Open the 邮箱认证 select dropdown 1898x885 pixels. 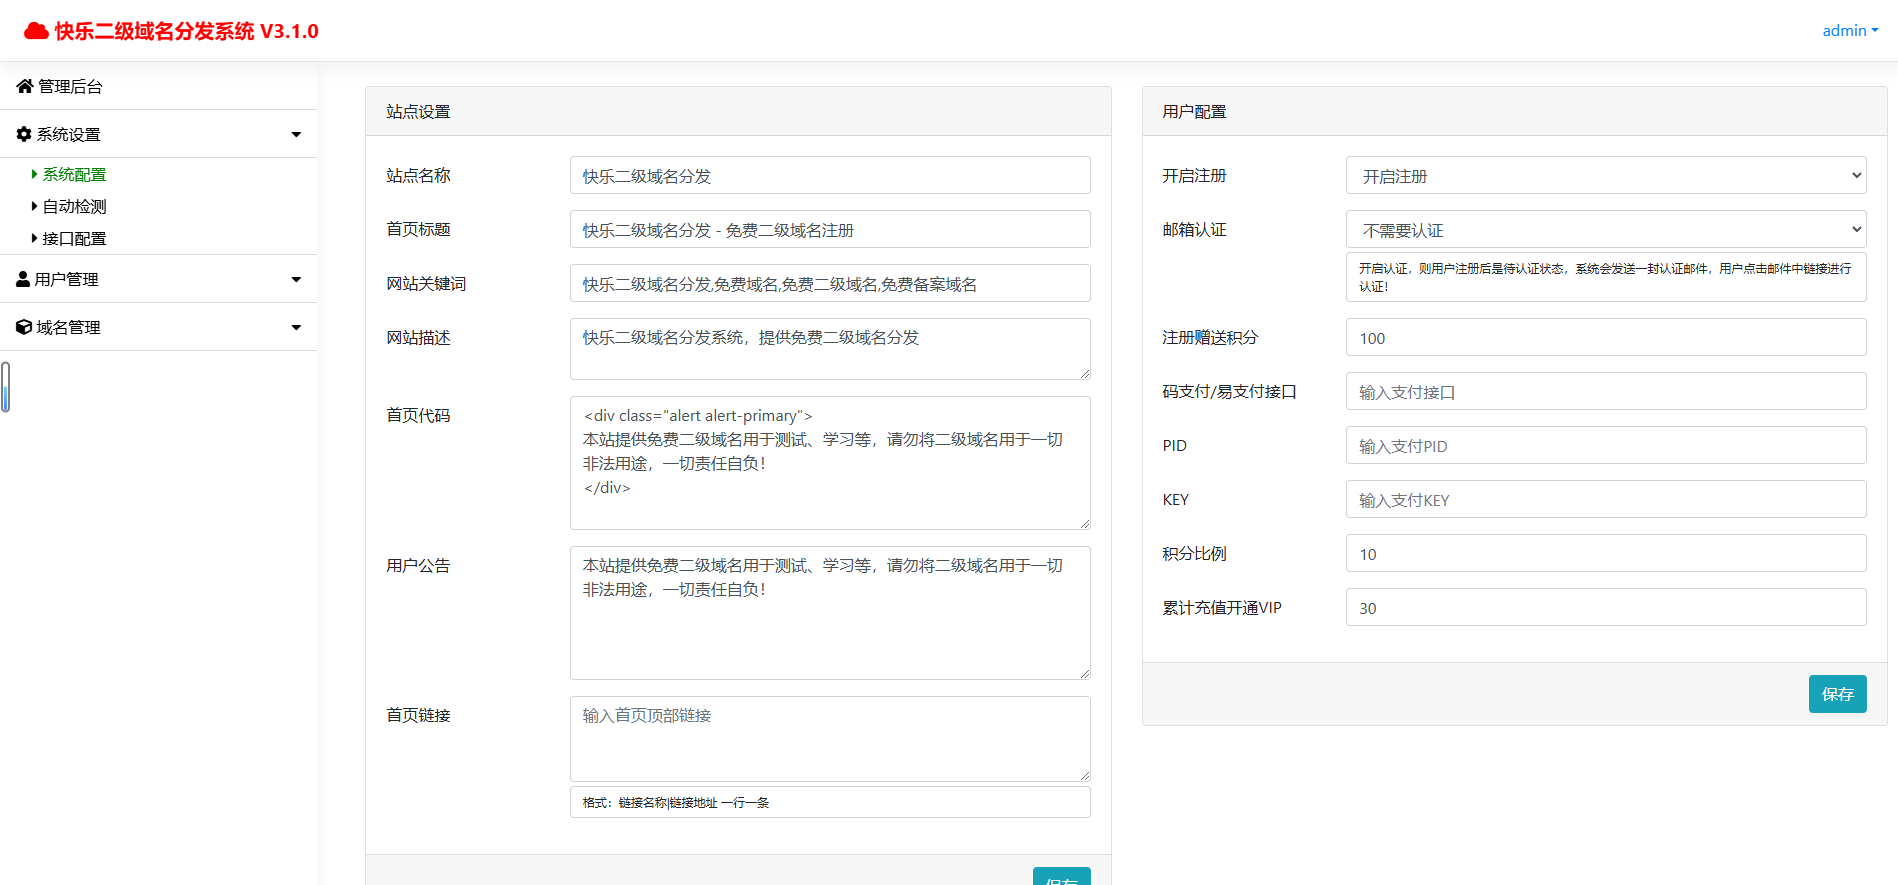tap(1606, 229)
